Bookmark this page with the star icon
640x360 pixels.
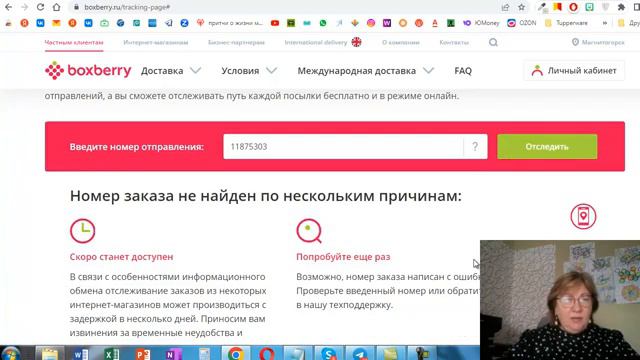522,7
